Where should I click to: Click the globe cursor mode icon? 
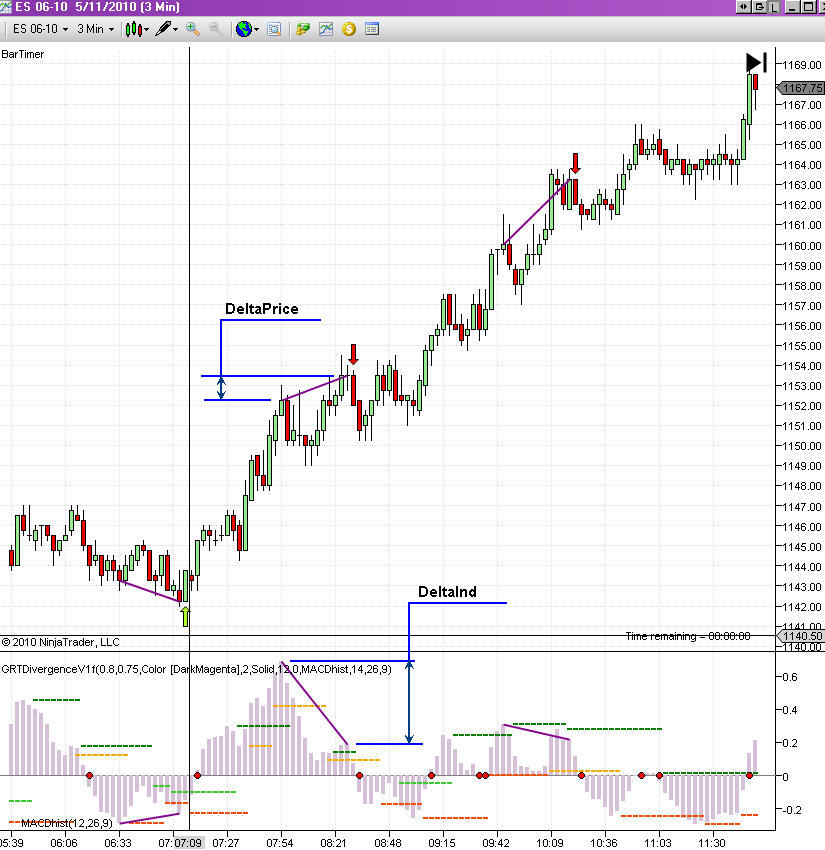(244, 29)
